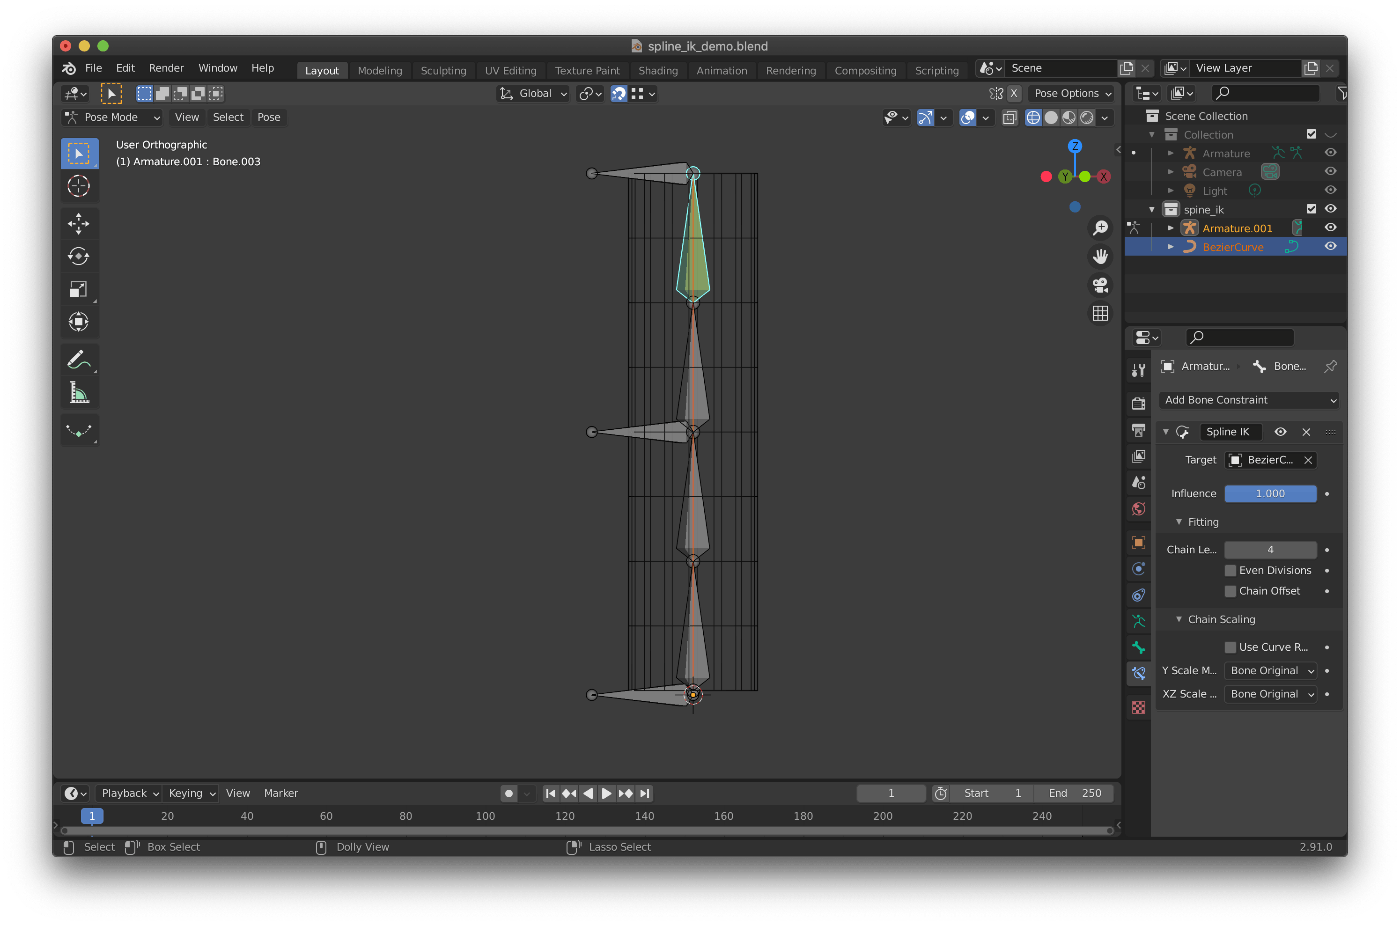1400x926 pixels.
Task: Pick the Measure ruler tool
Action: [78, 393]
